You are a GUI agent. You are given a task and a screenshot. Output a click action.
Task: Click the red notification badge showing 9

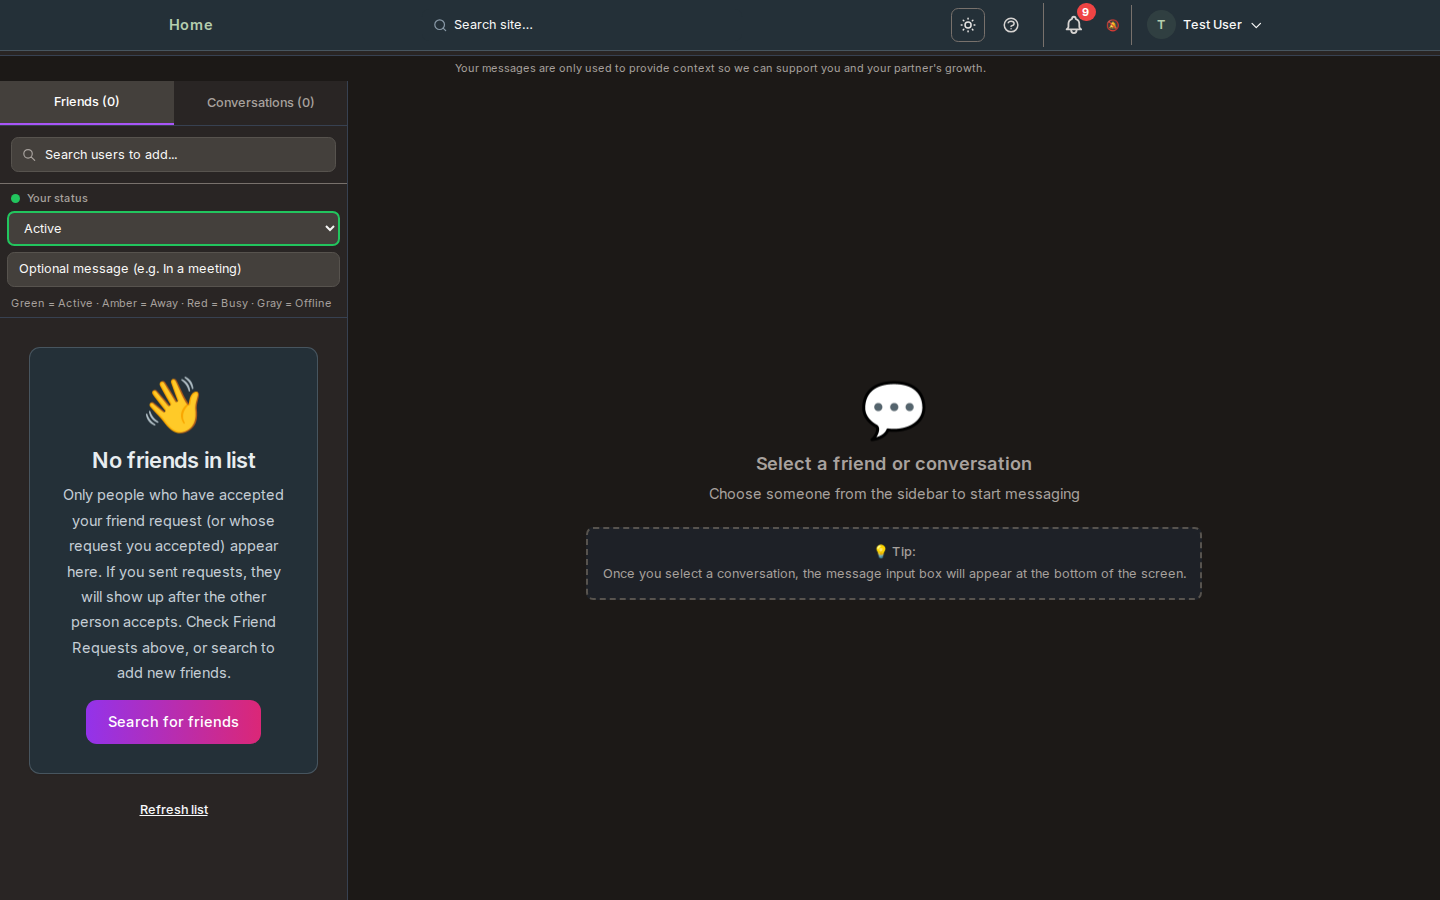click(x=1085, y=12)
